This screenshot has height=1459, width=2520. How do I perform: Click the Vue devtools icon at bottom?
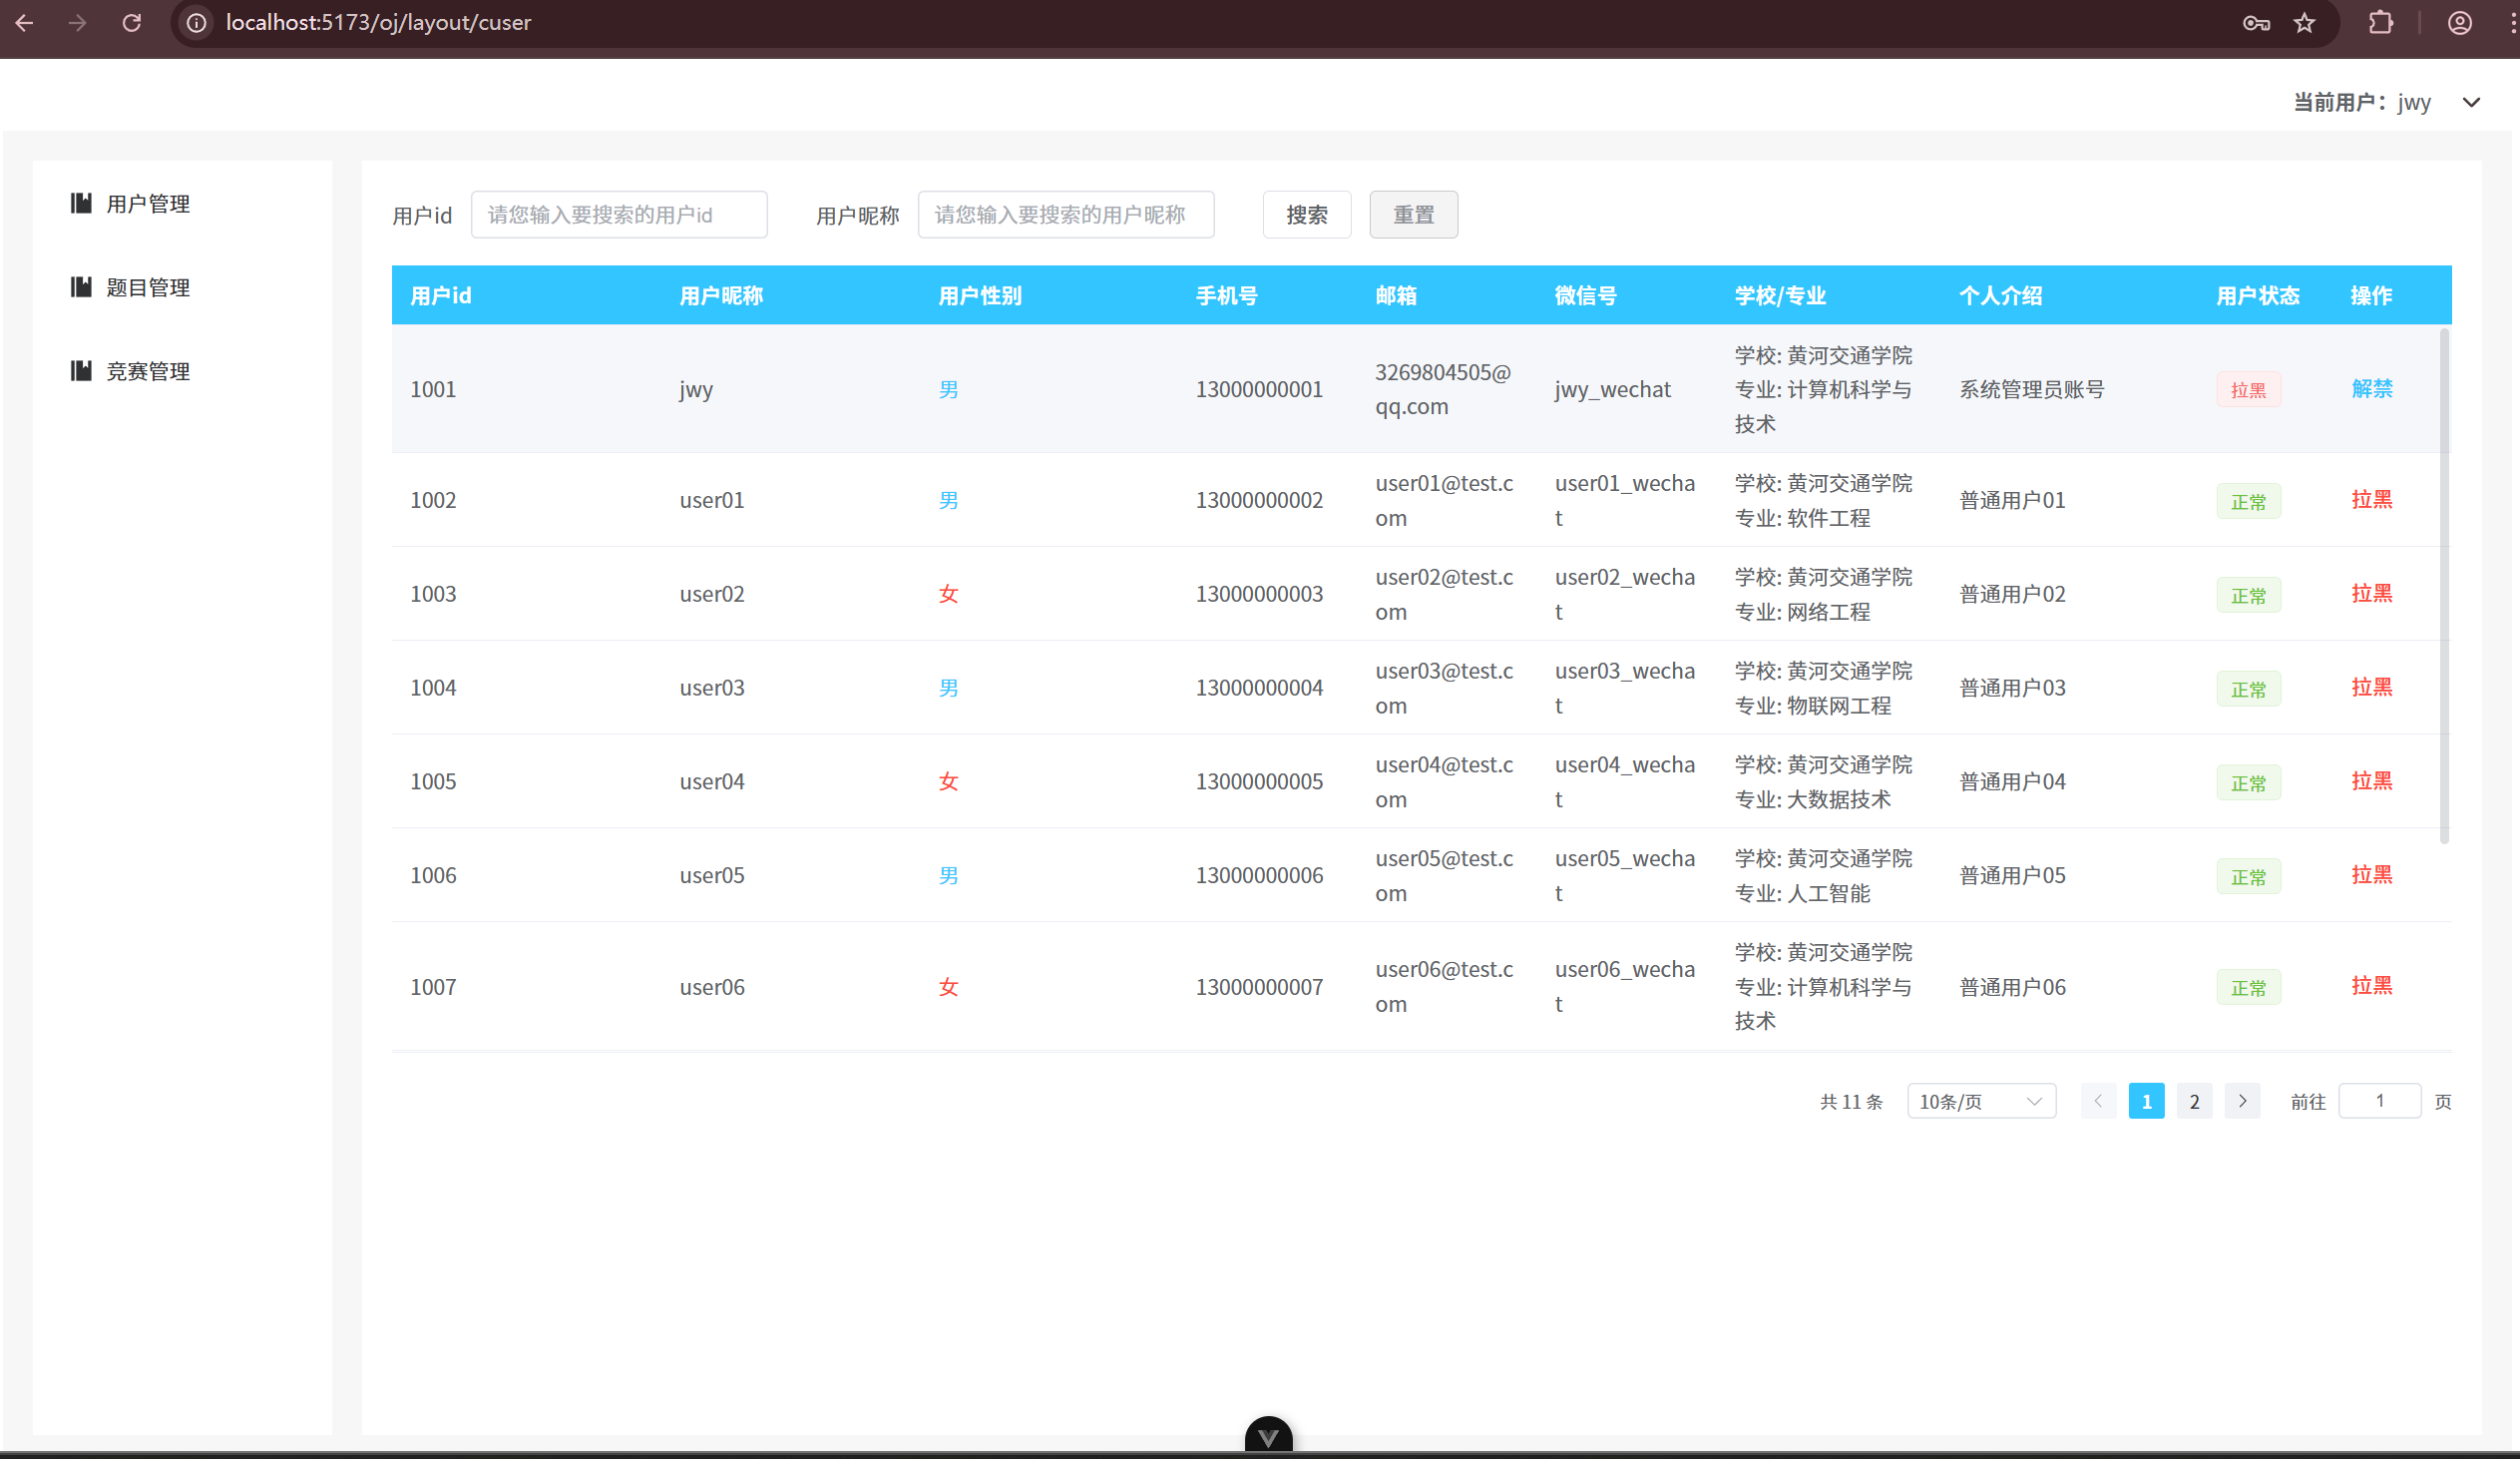click(1268, 1437)
